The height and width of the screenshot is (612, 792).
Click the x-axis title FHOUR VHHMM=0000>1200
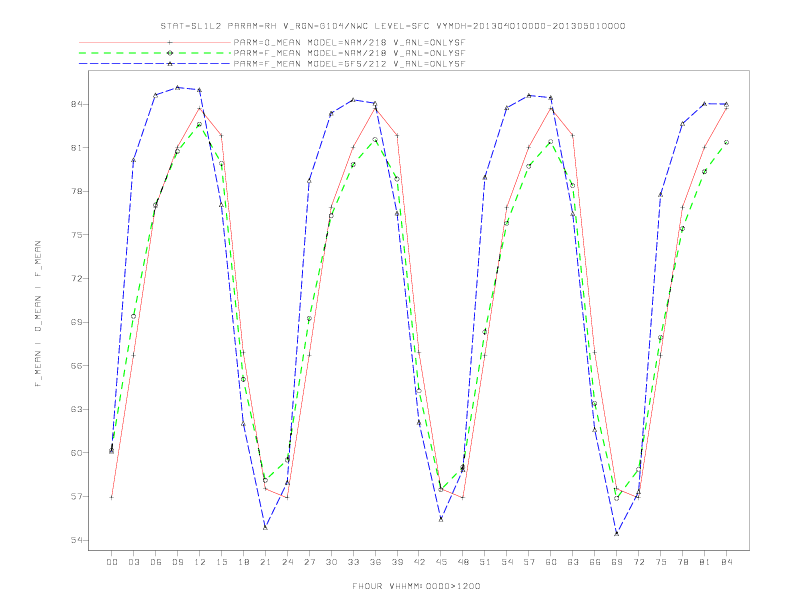tap(416, 586)
